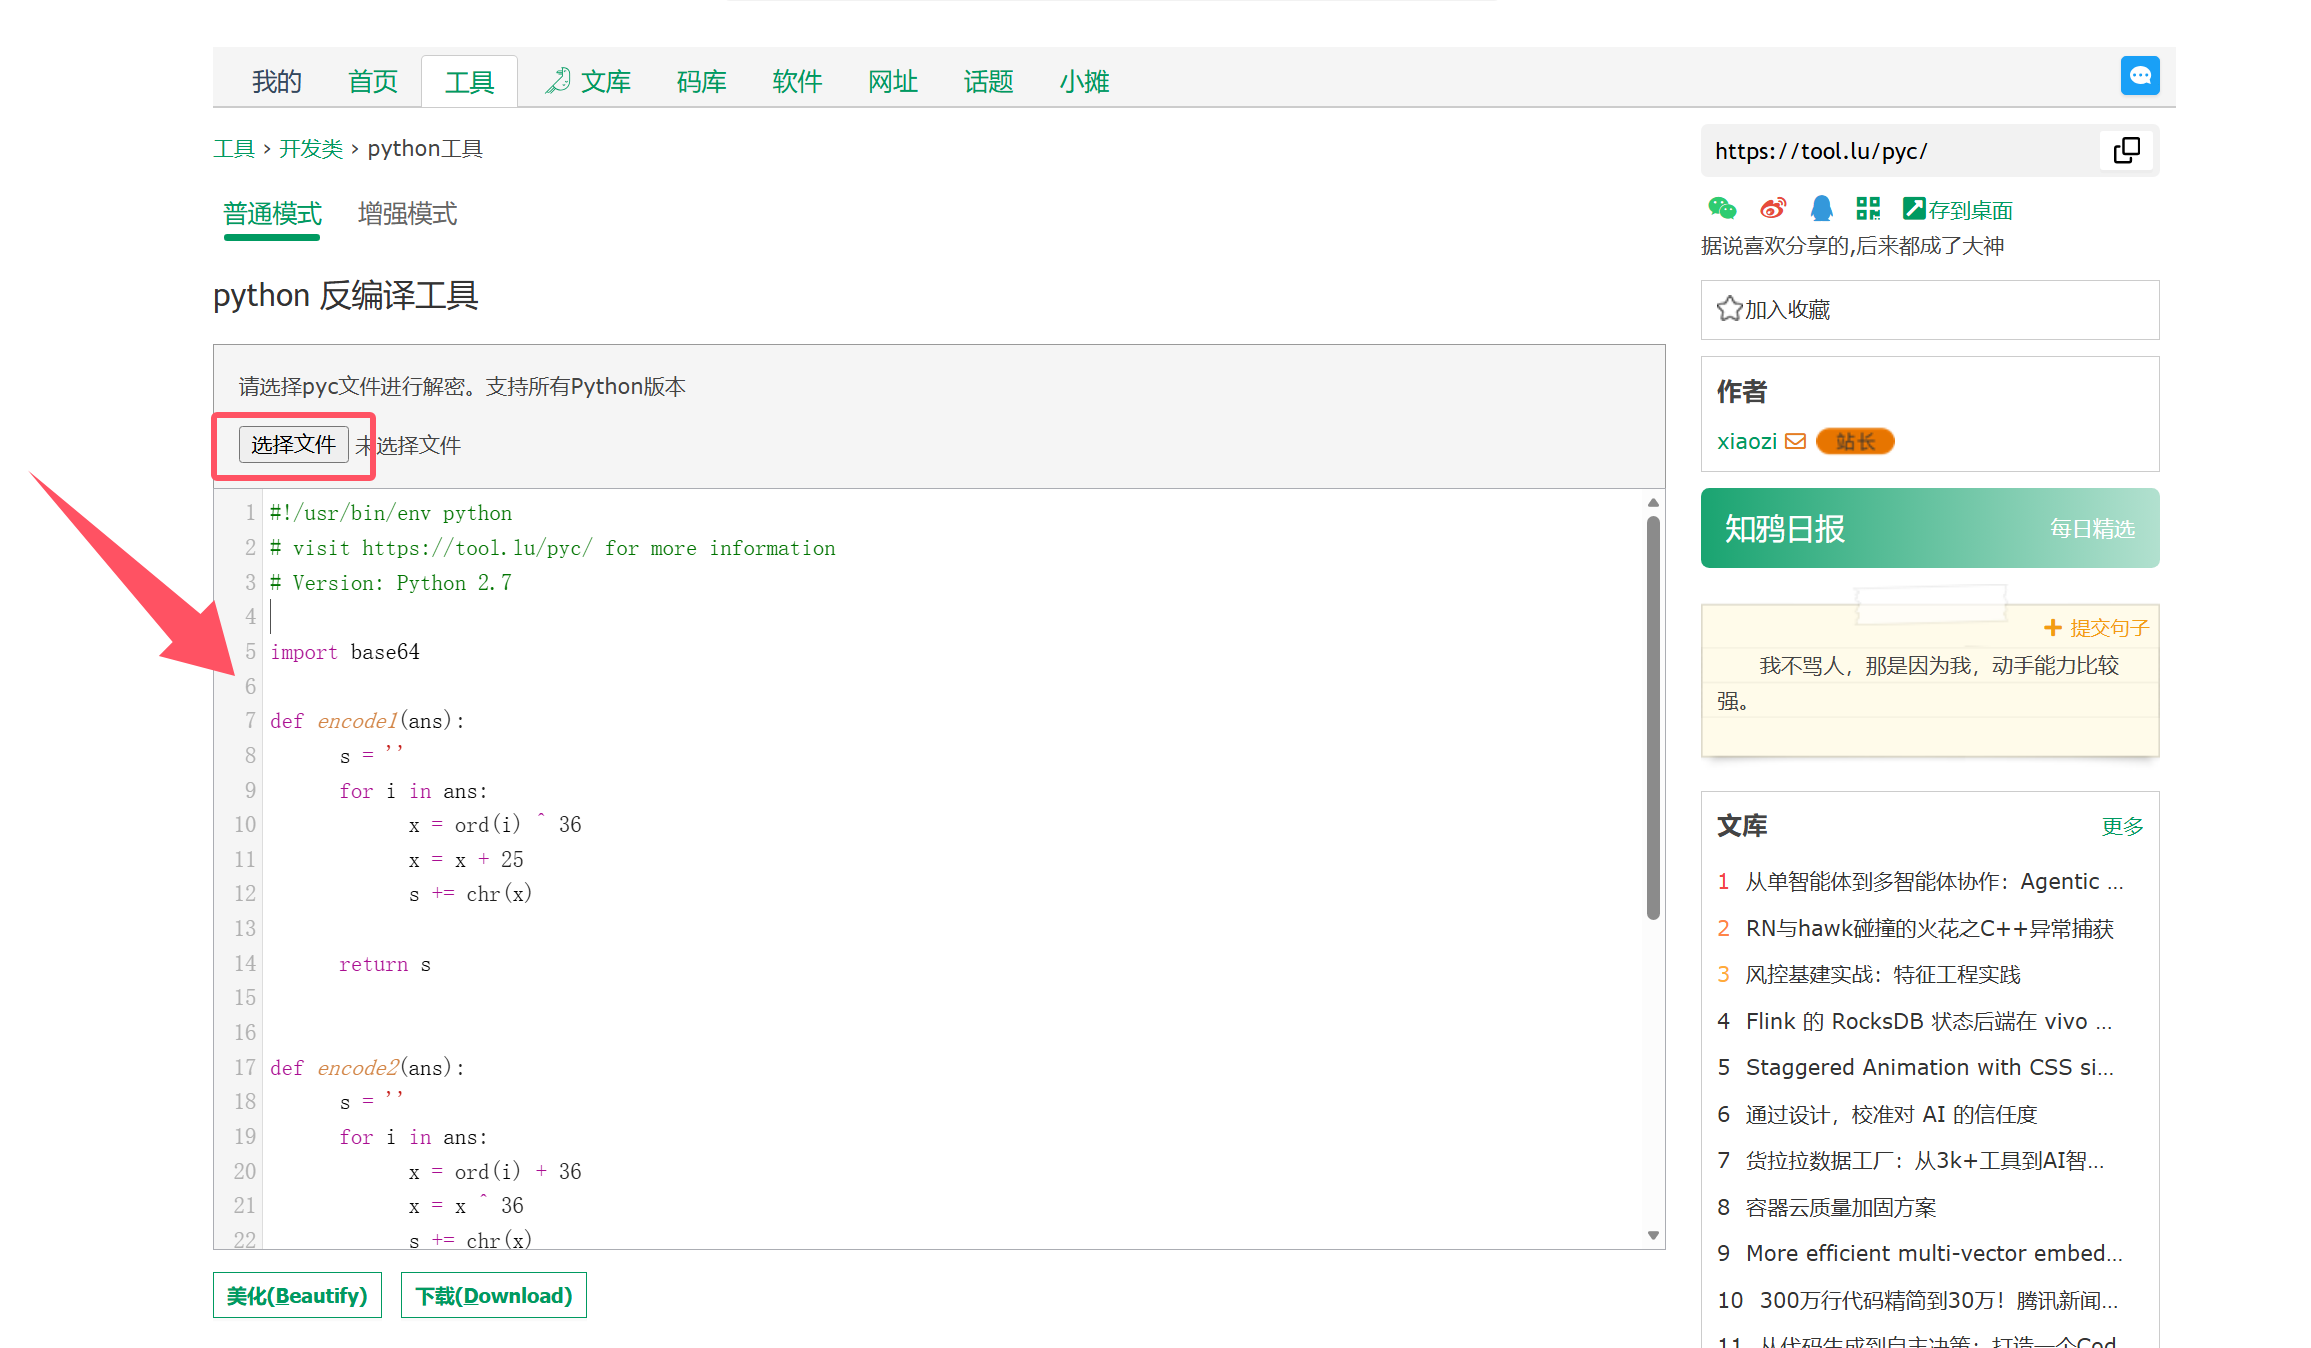Click the 开发类 breadcrumb link
This screenshot has height=1348, width=2311.
310,149
